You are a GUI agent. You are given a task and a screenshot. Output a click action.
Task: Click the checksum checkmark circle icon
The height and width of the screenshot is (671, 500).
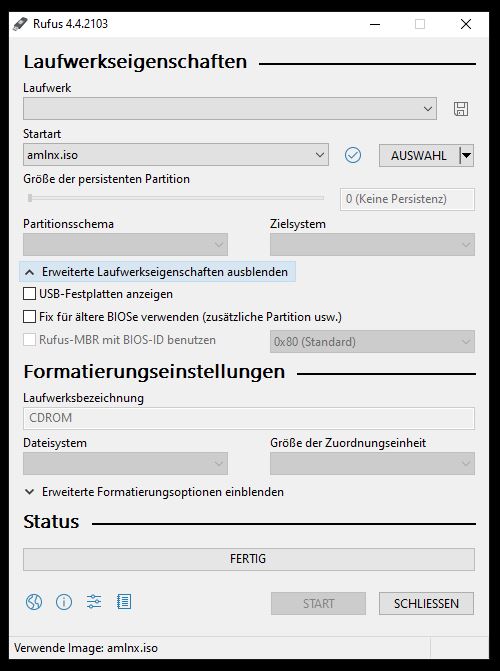click(x=353, y=155)
